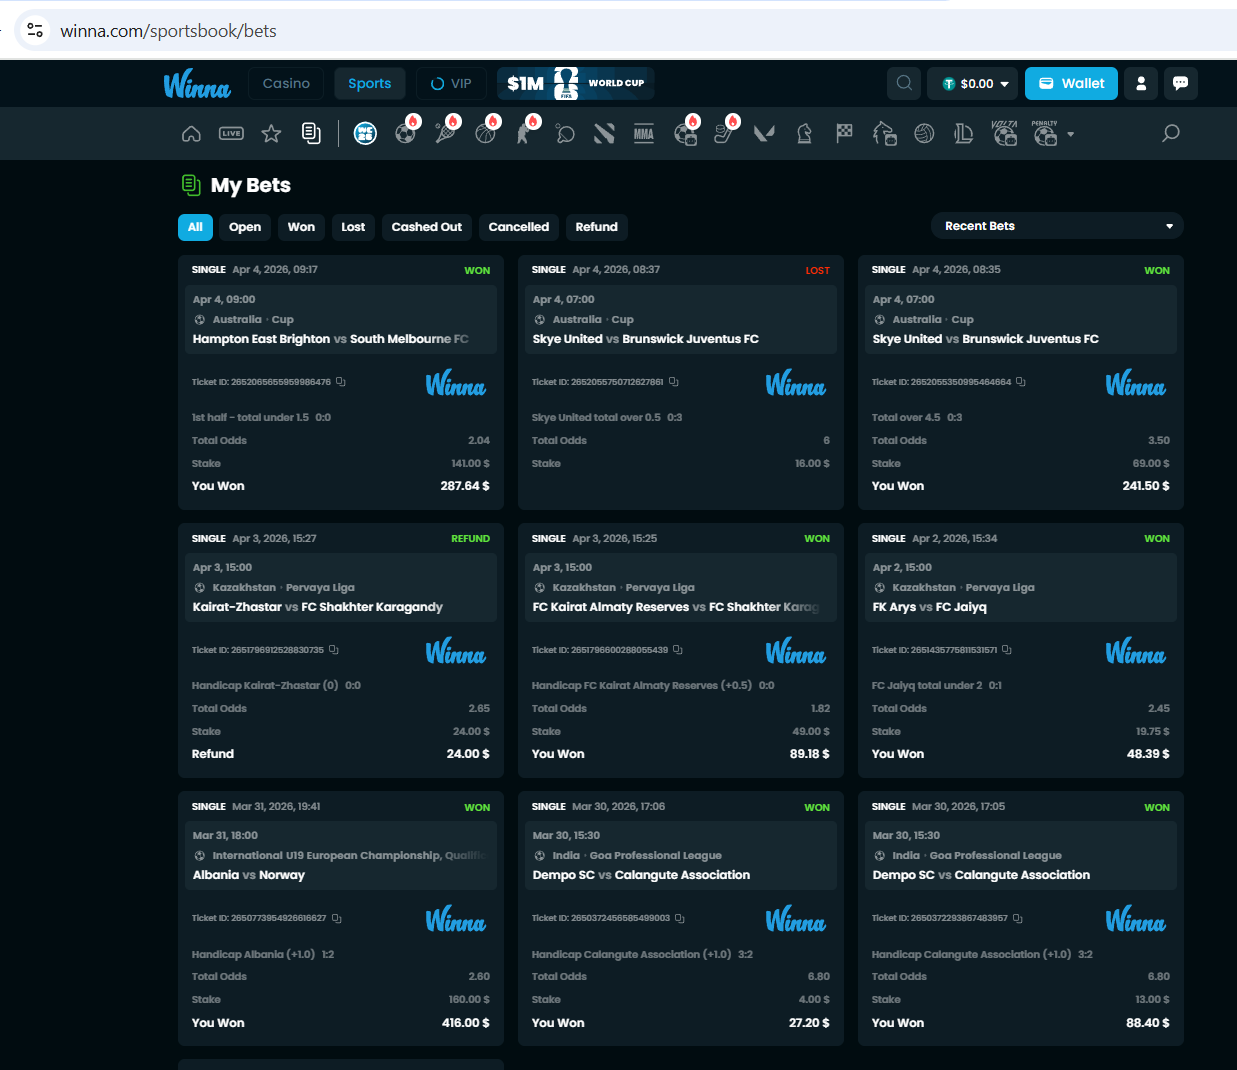1237x1070 pixels.
Task: Copy ticket ID for Hampton East Brighton bet
Action: tap(341, 382)
